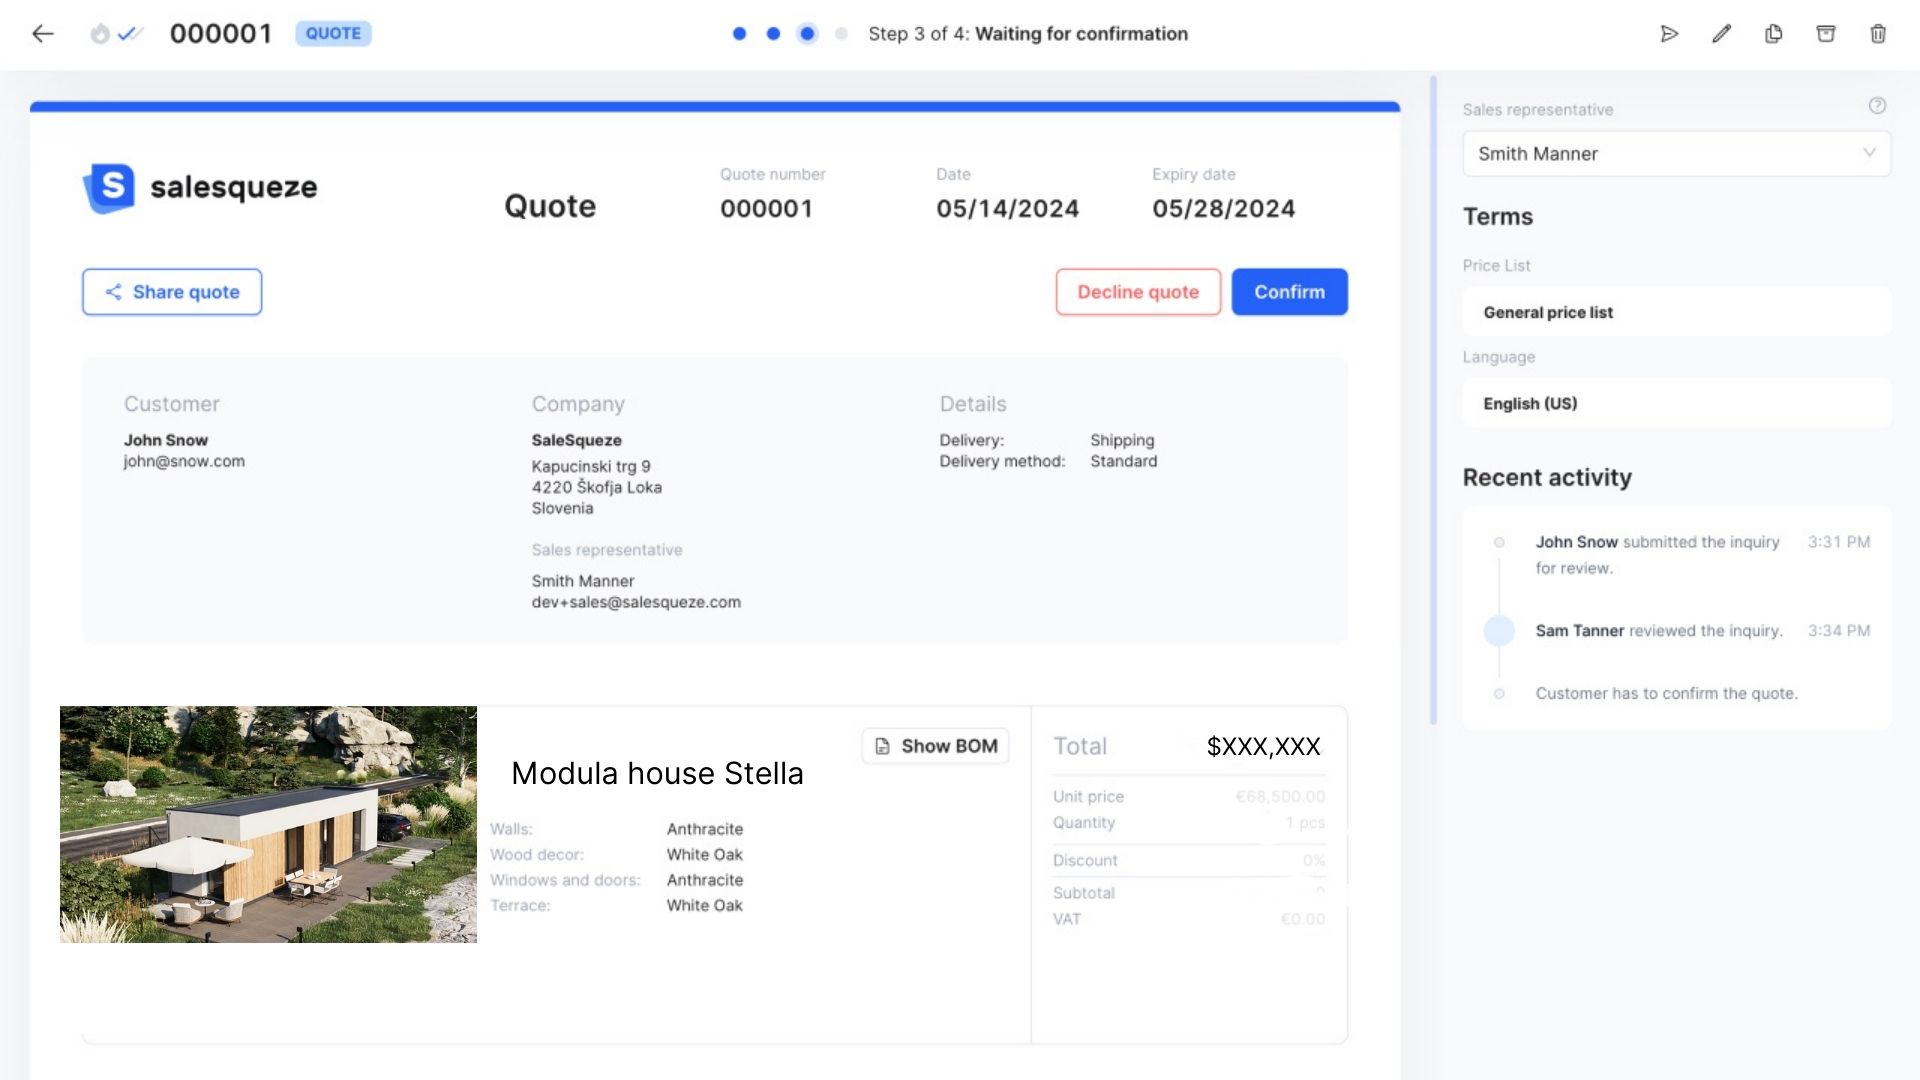The height and width of the screenshot is (1080, 1920).
Task: Click customer email john@snow.com
Action: 184,461
